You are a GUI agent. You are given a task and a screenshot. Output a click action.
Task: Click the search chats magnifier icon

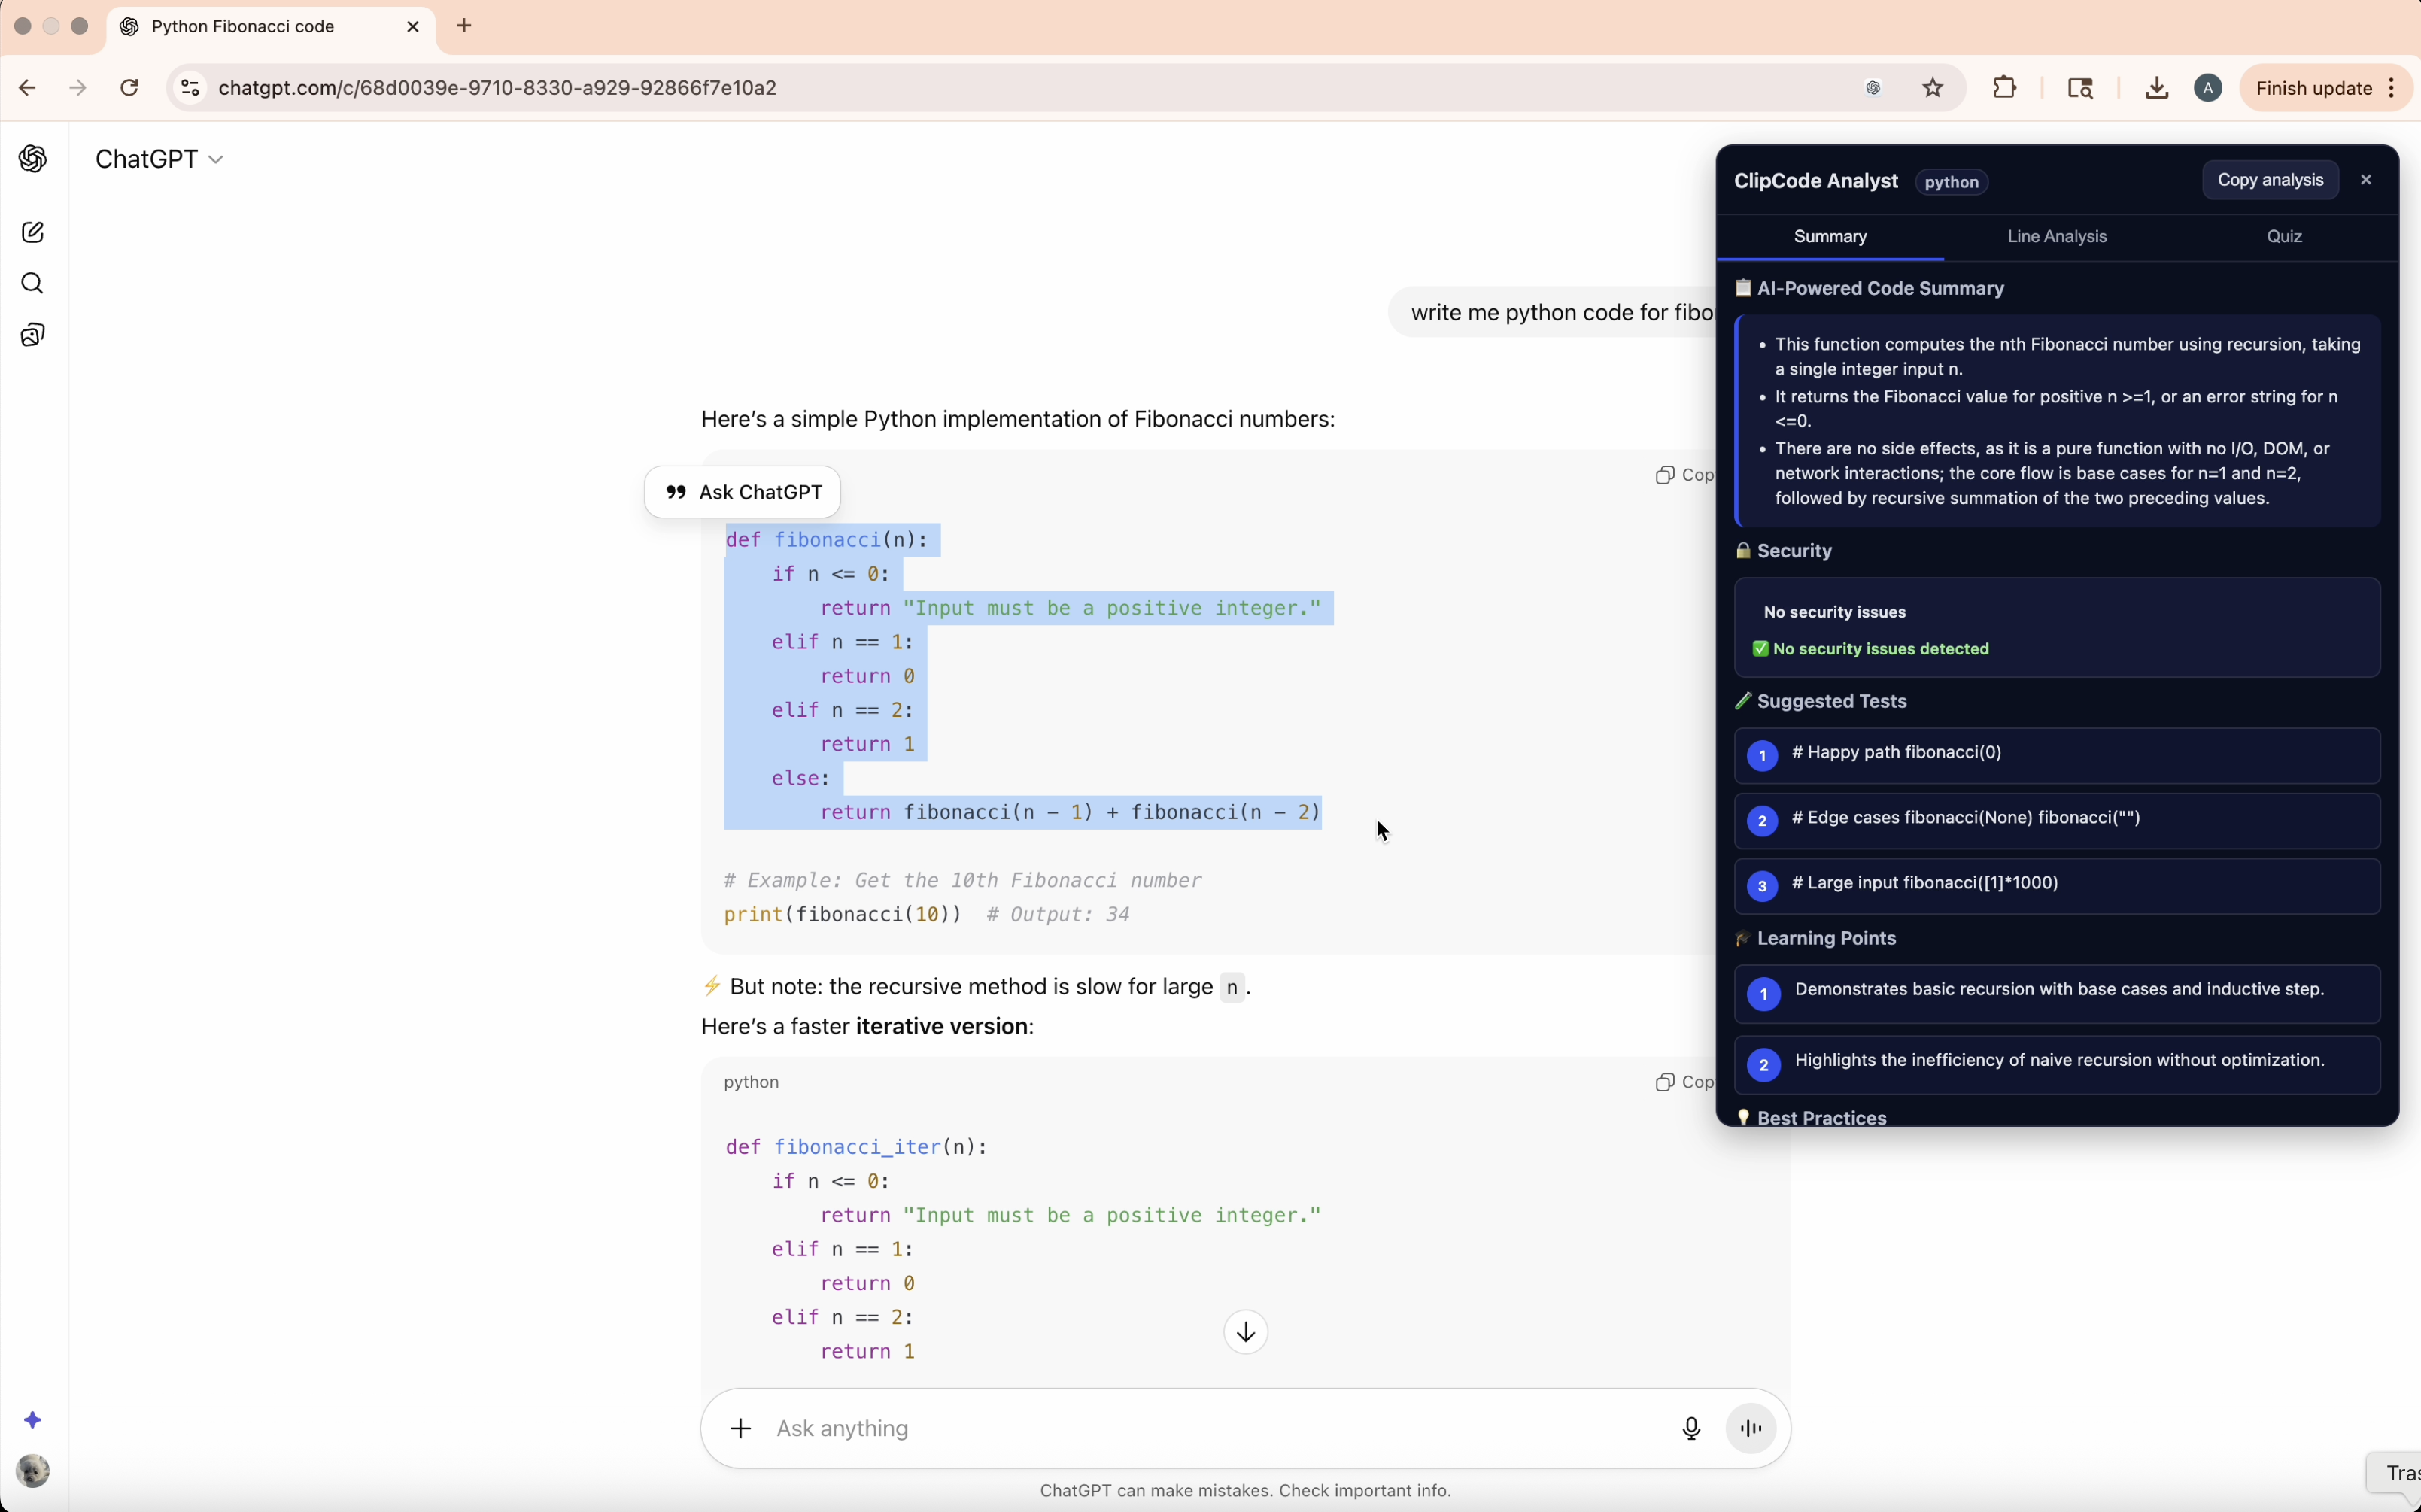point(33,284)
